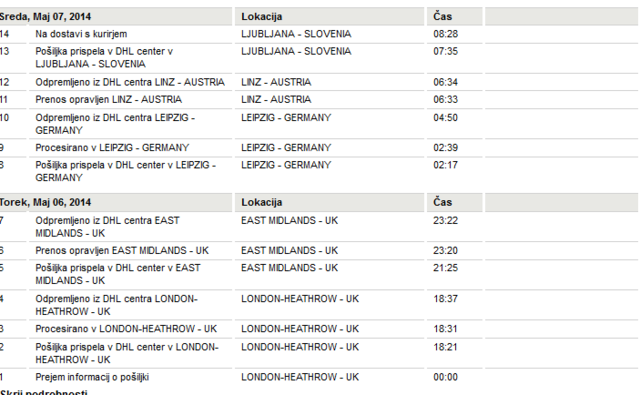640x395 pixels.
Task: Click the 23:22 time cell
Action: 445,221
